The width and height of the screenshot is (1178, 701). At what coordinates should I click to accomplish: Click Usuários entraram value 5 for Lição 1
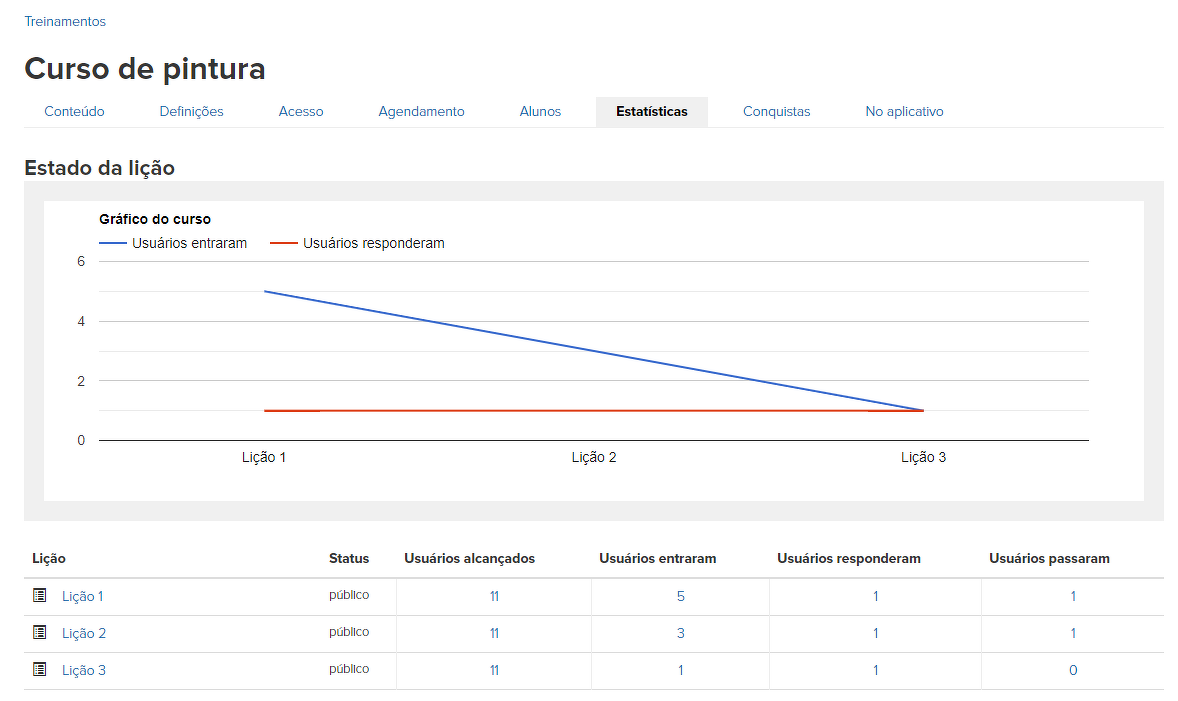pos(681,596)
